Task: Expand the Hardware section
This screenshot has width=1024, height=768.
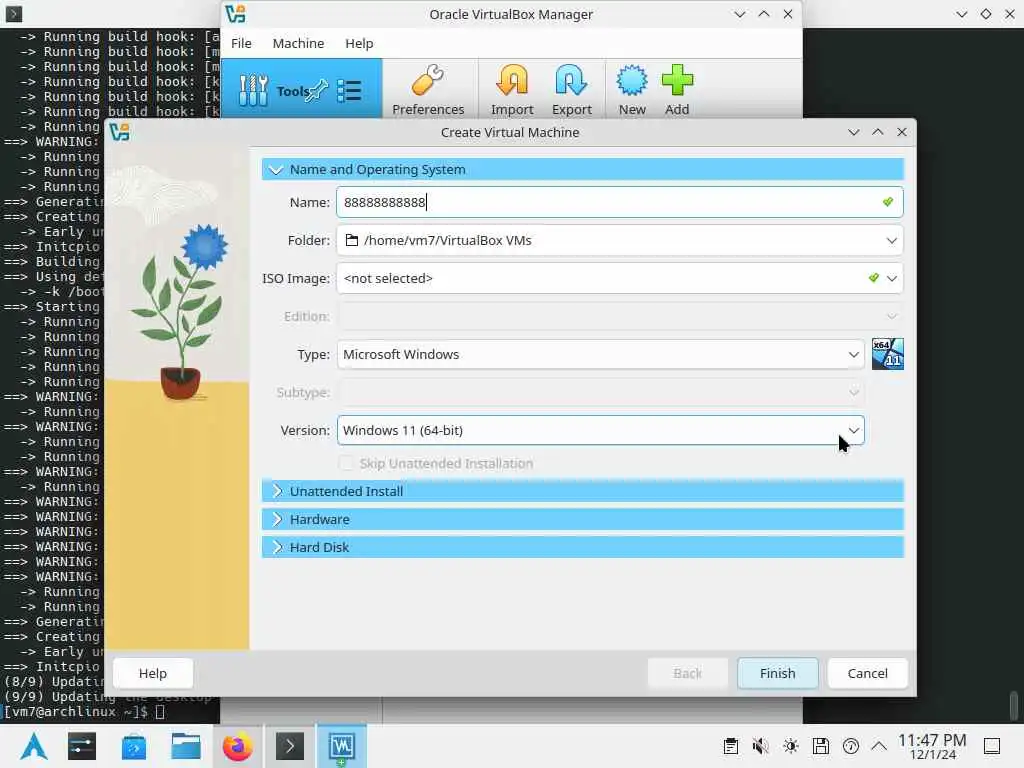Action: click(583, 519)
